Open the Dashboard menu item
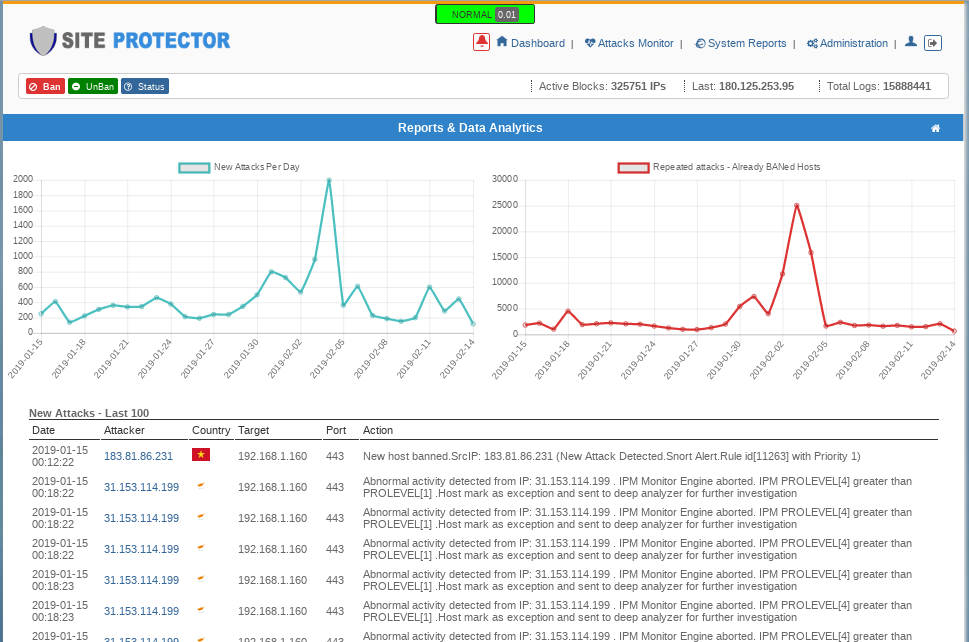Screen dimensions: 969x642 [531, 43]
